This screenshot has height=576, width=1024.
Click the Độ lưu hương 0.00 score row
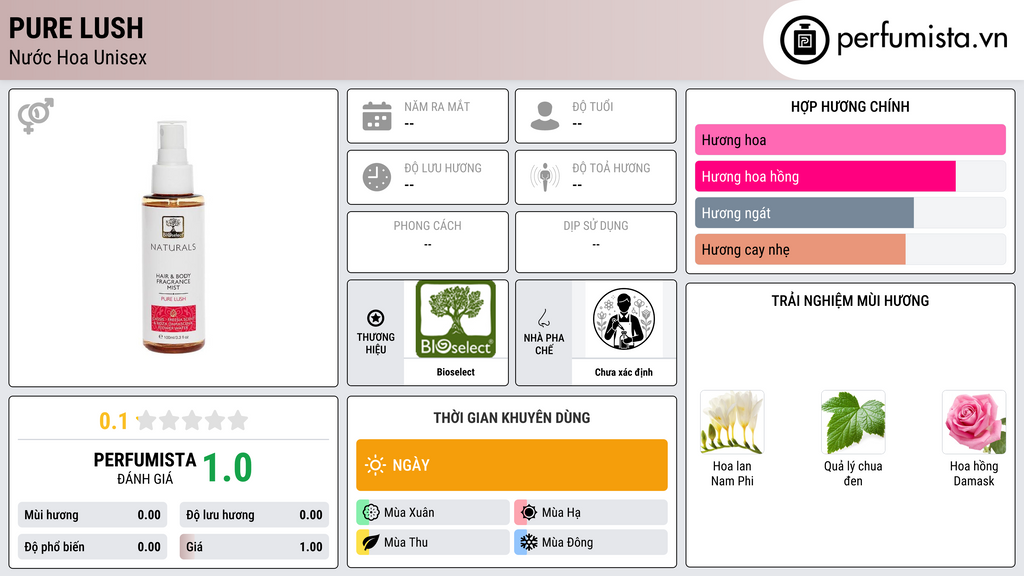[254, 515]
